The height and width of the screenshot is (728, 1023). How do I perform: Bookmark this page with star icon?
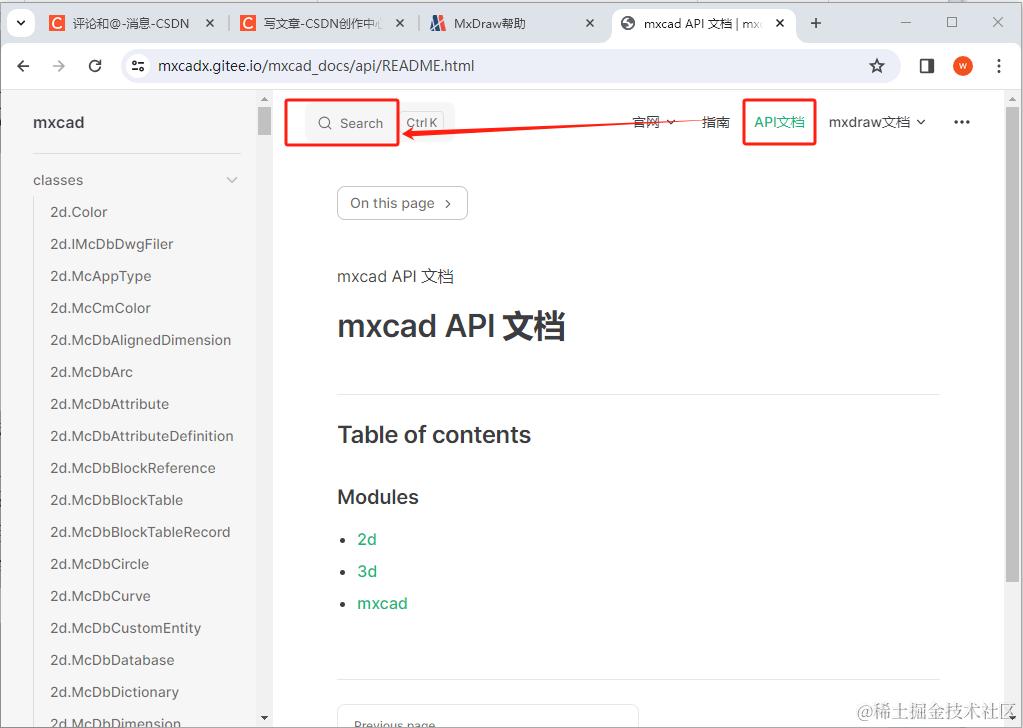(877, 66)
